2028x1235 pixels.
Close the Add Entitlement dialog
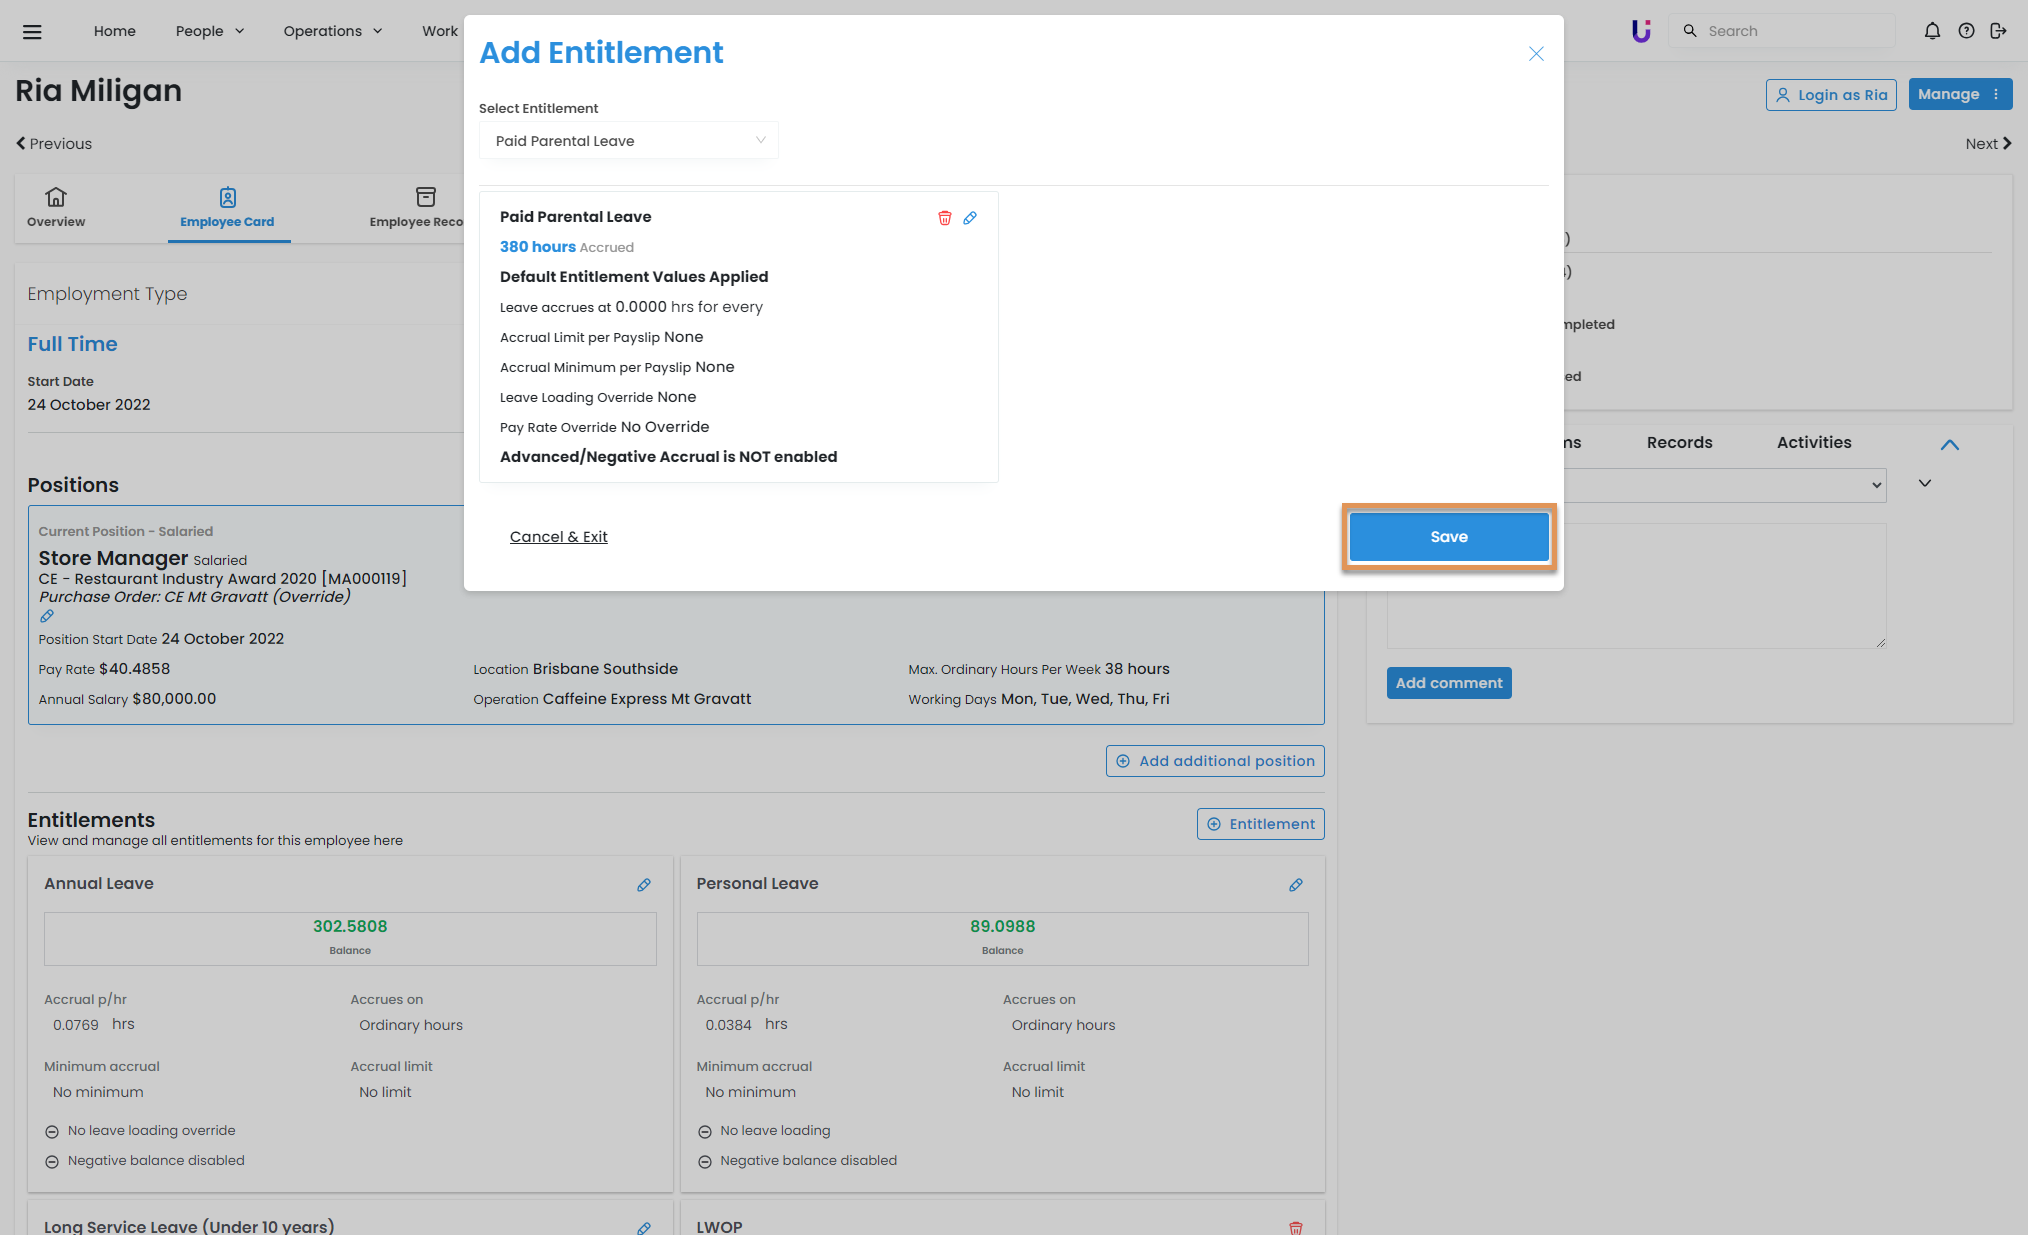tap(1536, 54)
